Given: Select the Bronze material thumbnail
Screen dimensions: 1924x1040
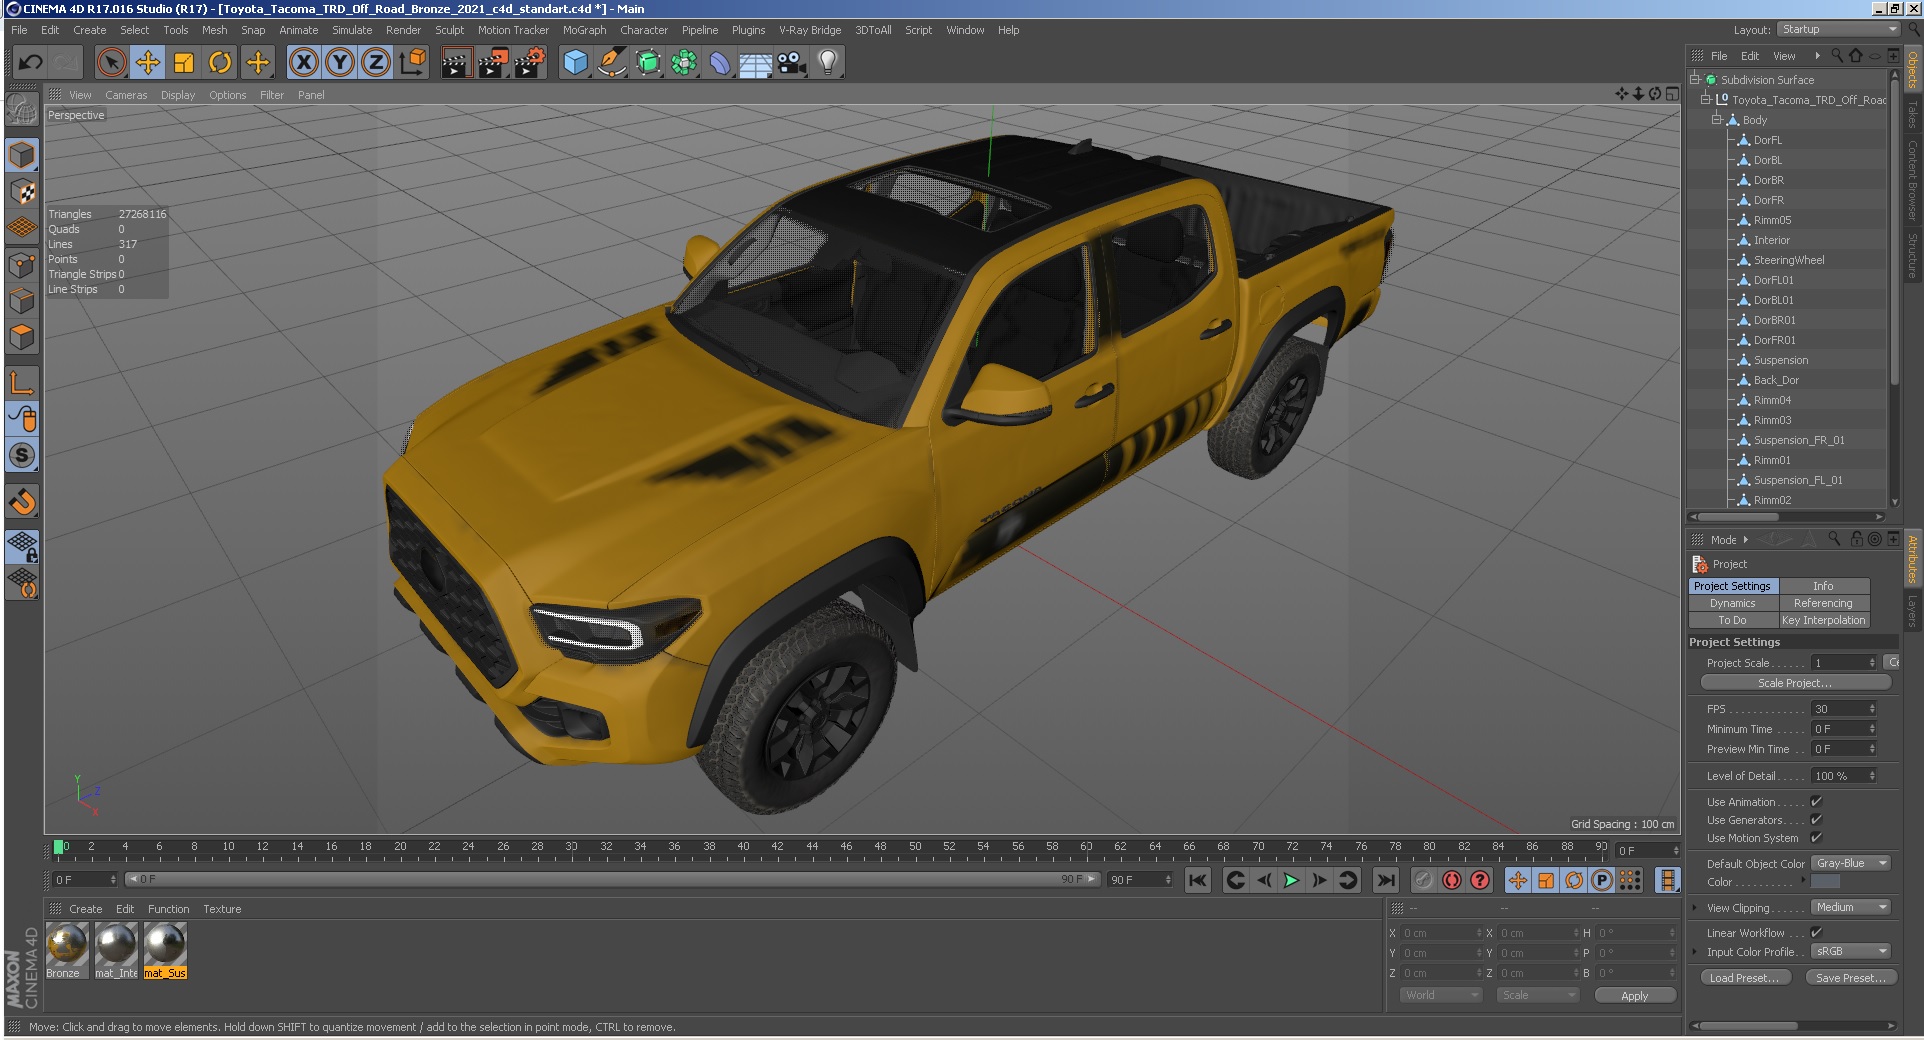Looking at the screenshot, I should pyautogui.click(x=67, y=944).
